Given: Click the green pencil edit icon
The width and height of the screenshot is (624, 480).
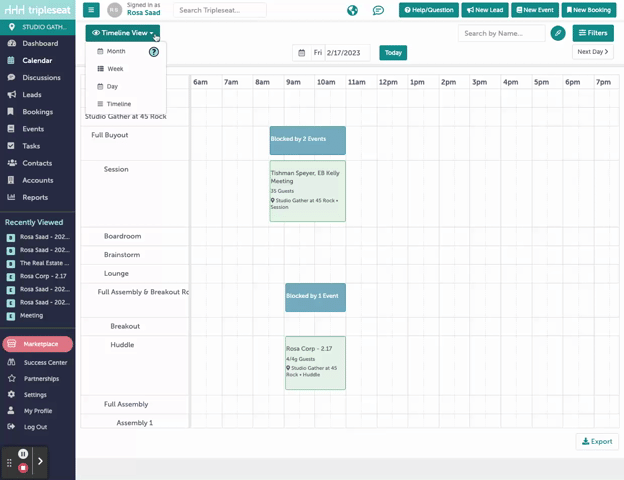Looking at the screenshot, I should point(558,33).
